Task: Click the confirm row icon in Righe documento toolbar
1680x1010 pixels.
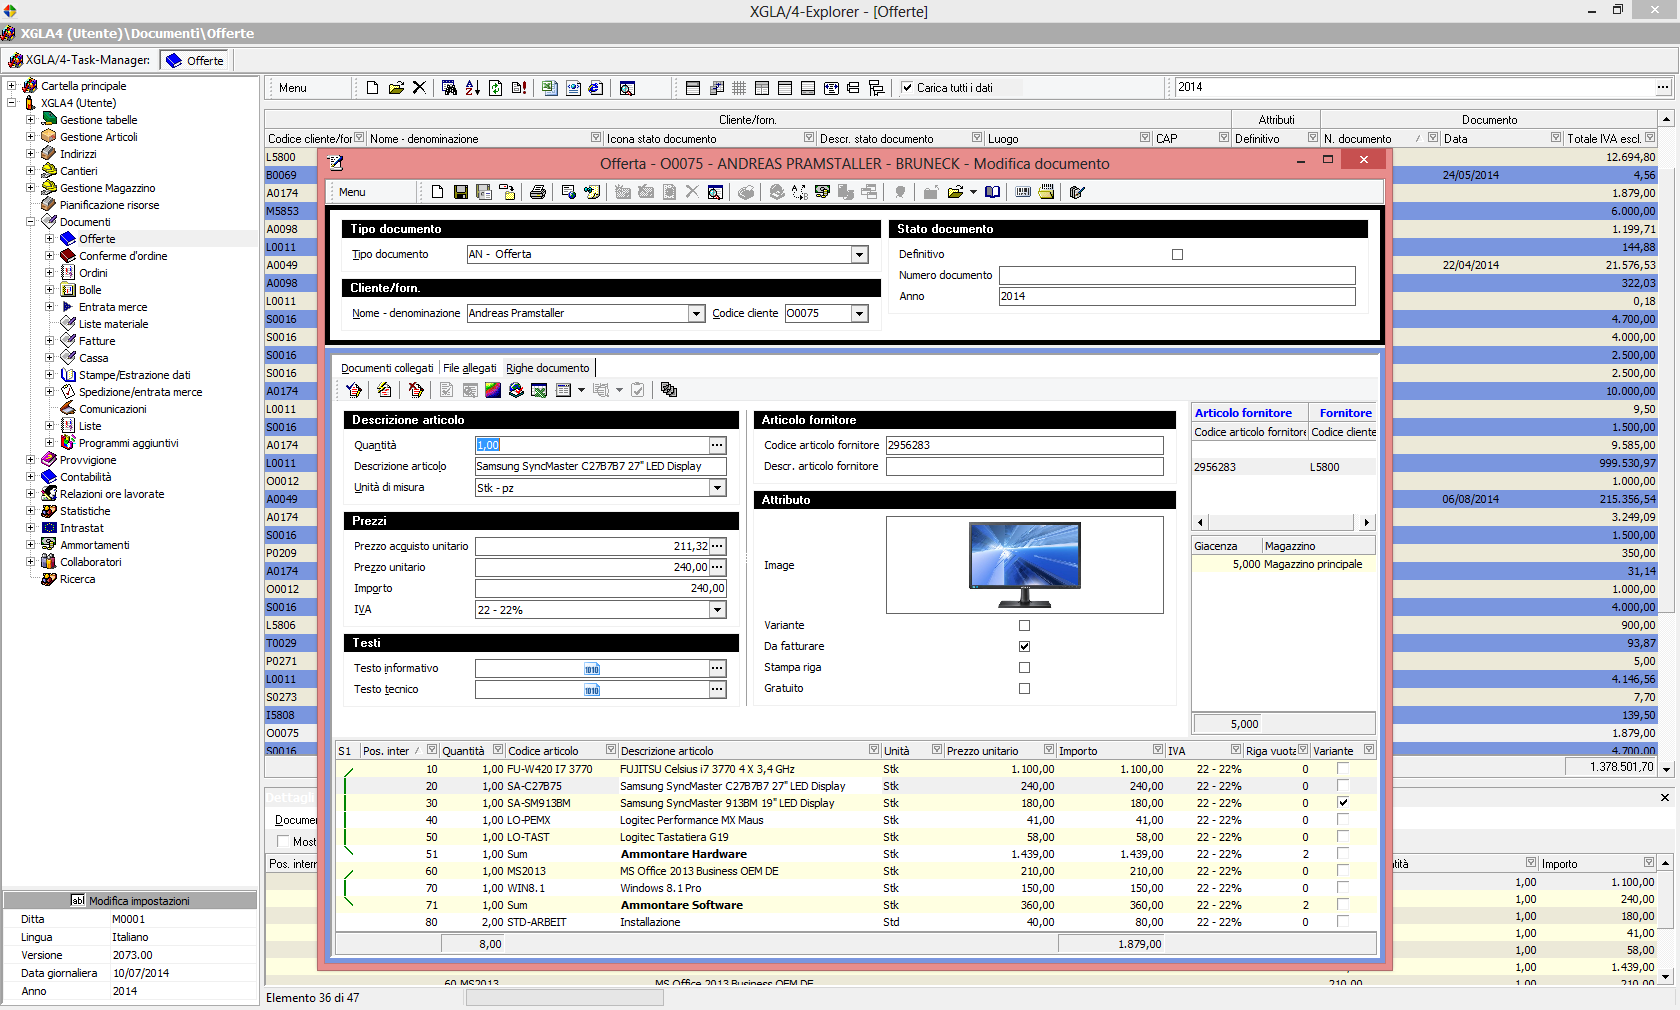Action: [354, 390]
